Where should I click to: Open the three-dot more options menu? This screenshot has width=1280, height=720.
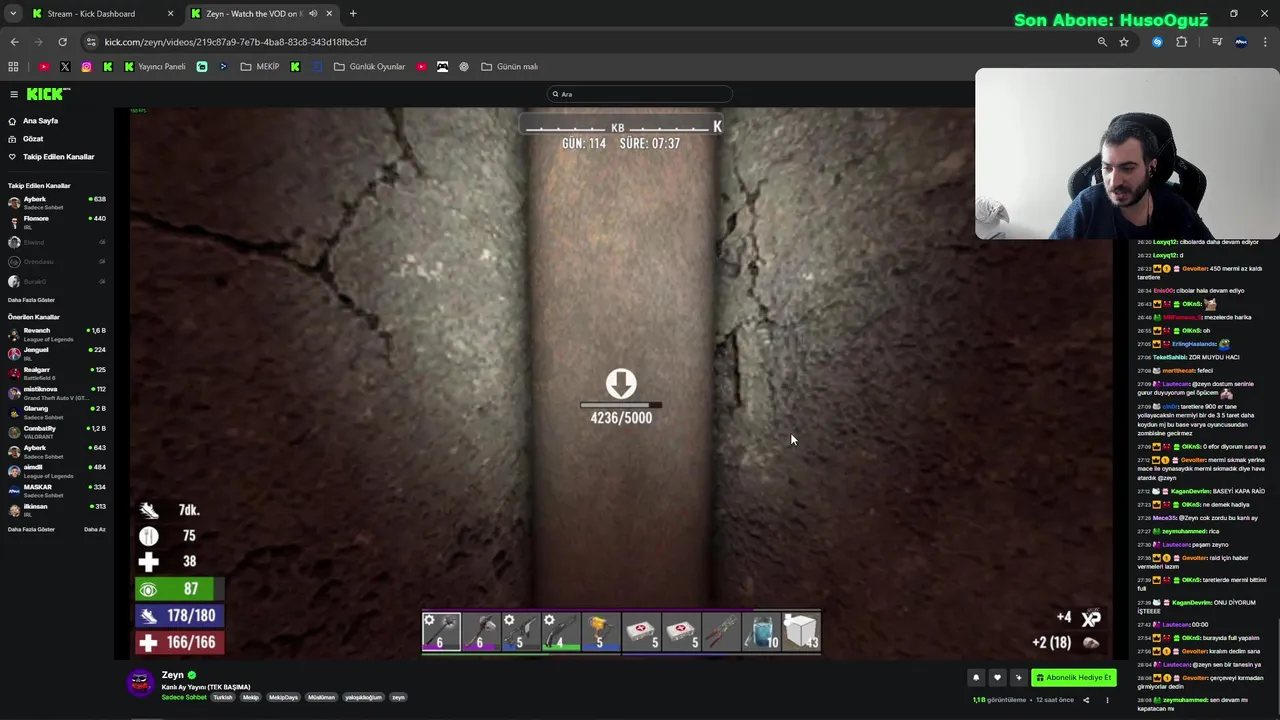coord(1107,700)
